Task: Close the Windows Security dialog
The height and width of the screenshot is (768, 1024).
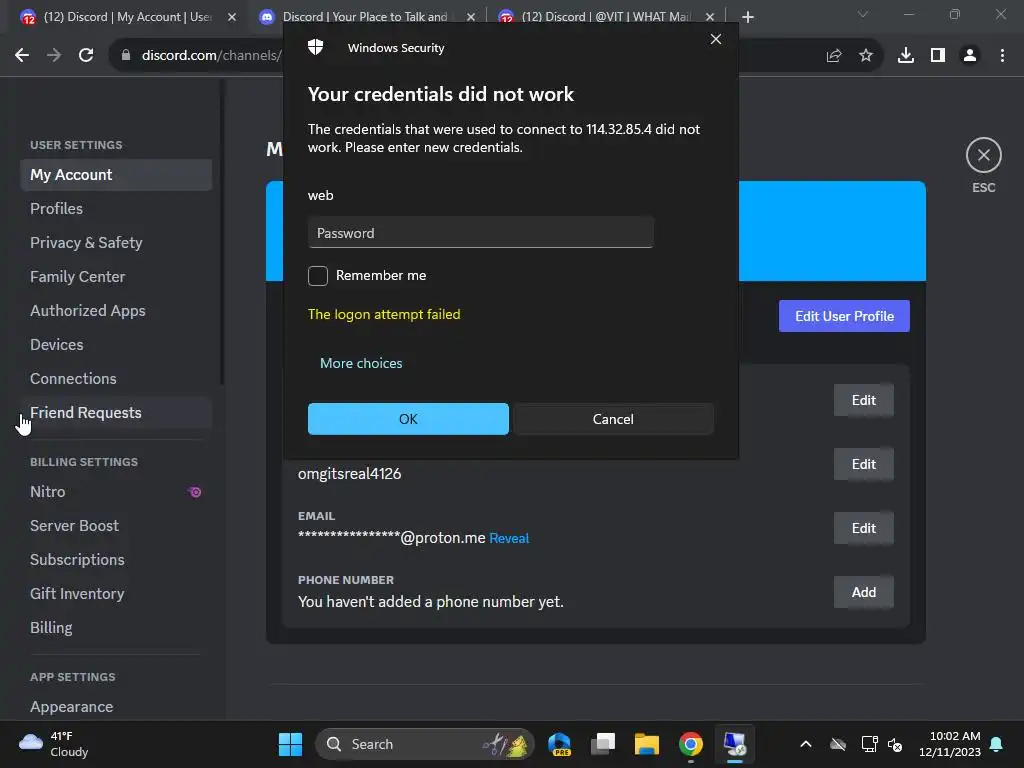Action: (x=716, y=39)
